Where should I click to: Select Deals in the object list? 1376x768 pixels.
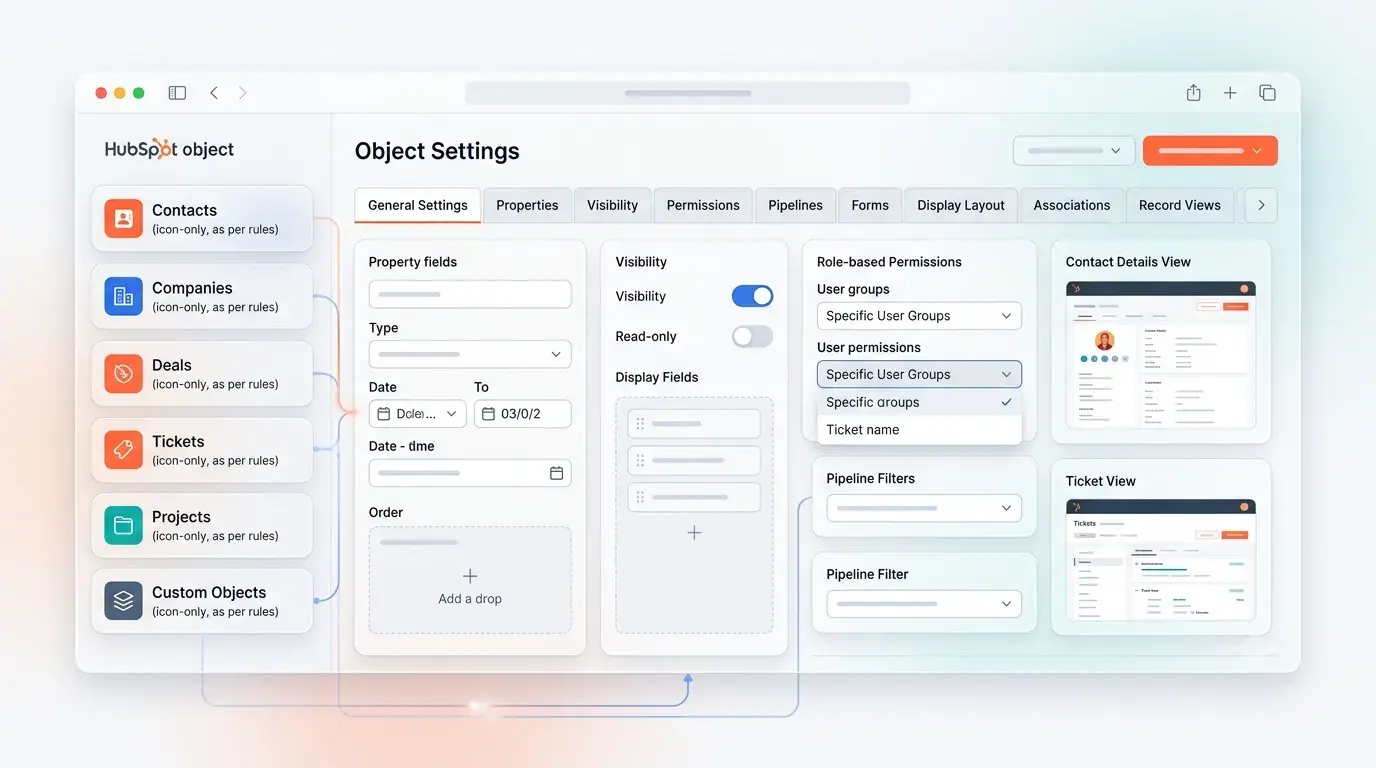pyautogui.click(x=202, y=373)
